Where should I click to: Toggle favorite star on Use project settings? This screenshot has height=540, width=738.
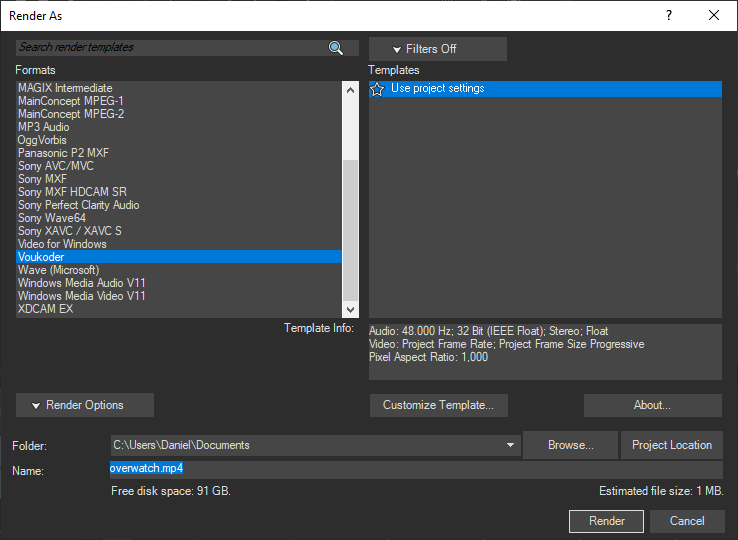click(x=377, y=89)
